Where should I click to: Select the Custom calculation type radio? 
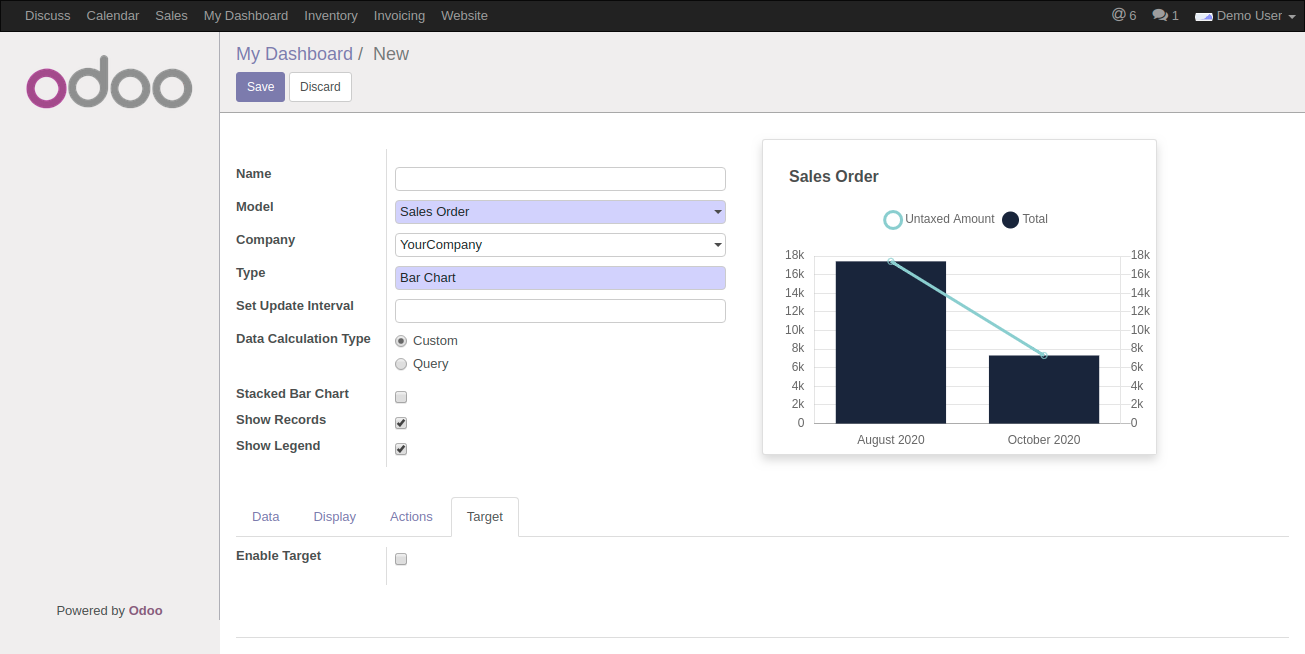[x=401, y=341]
